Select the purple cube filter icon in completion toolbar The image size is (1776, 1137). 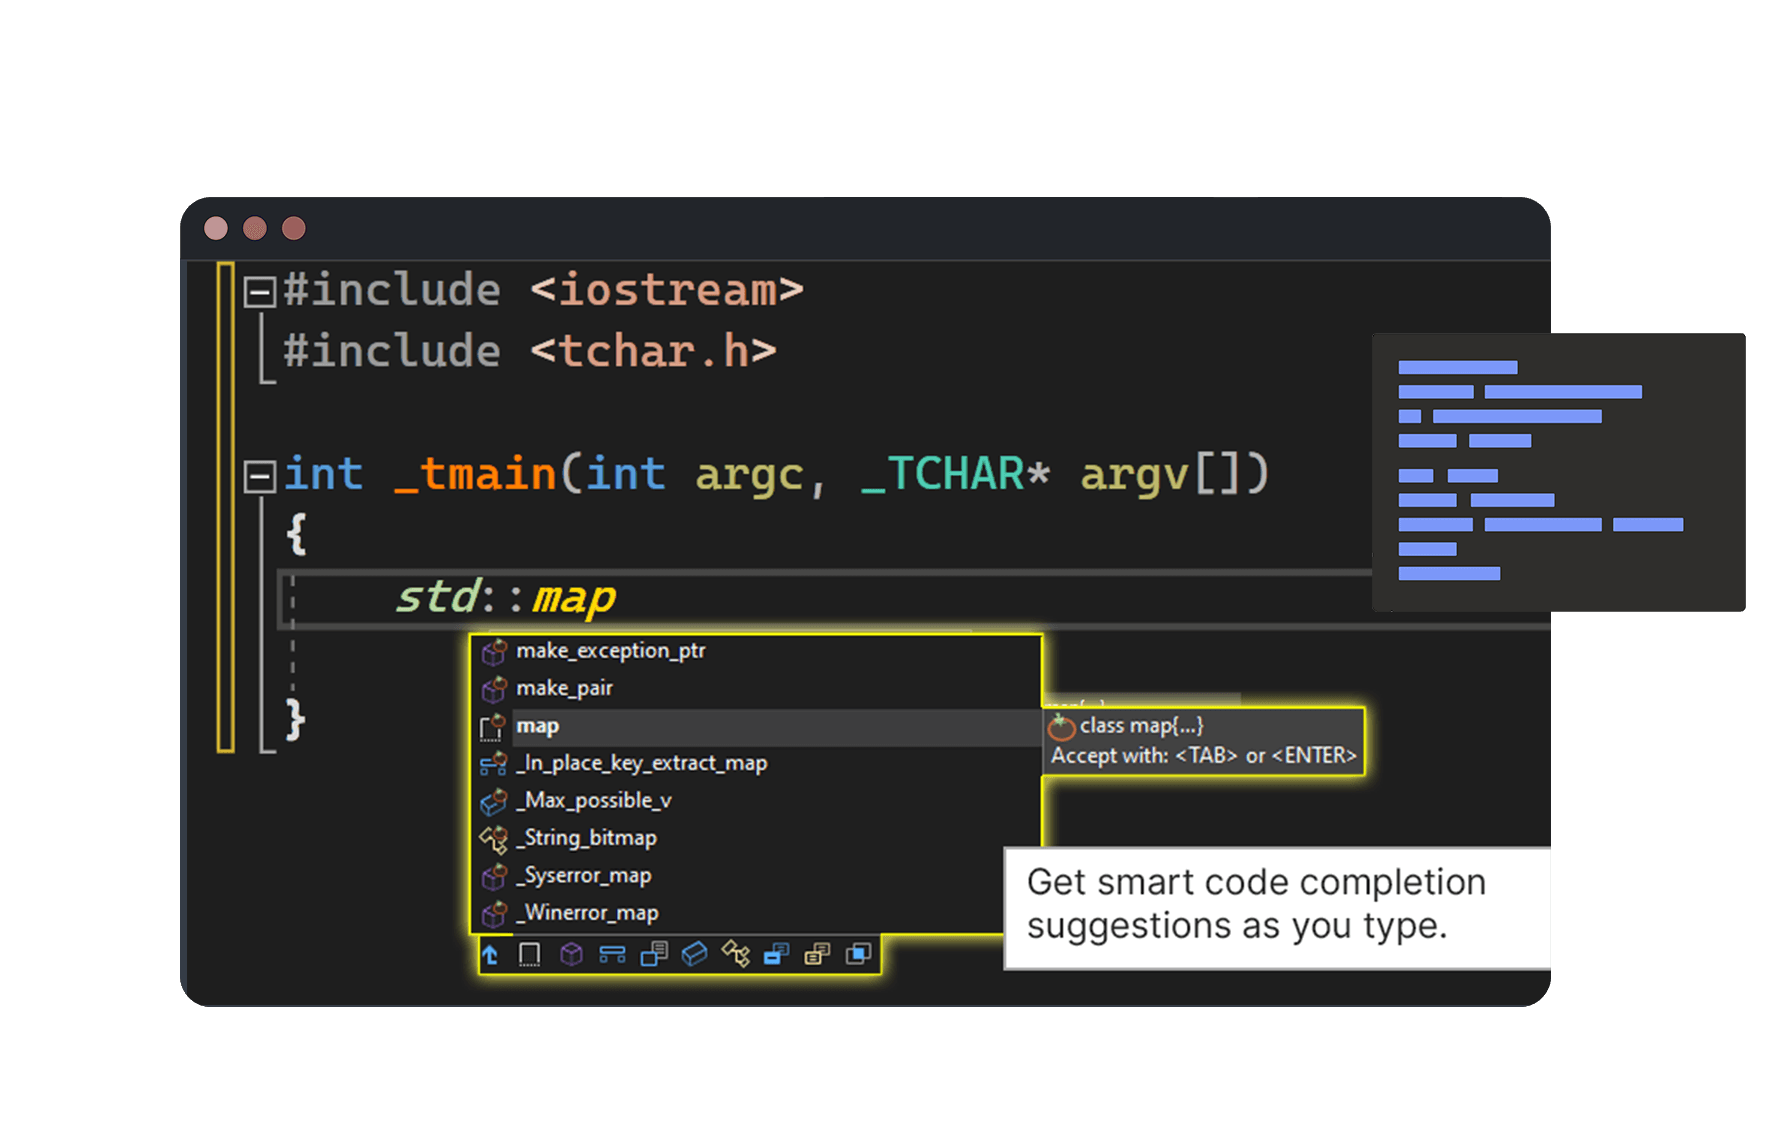click(x=570, y=955)
